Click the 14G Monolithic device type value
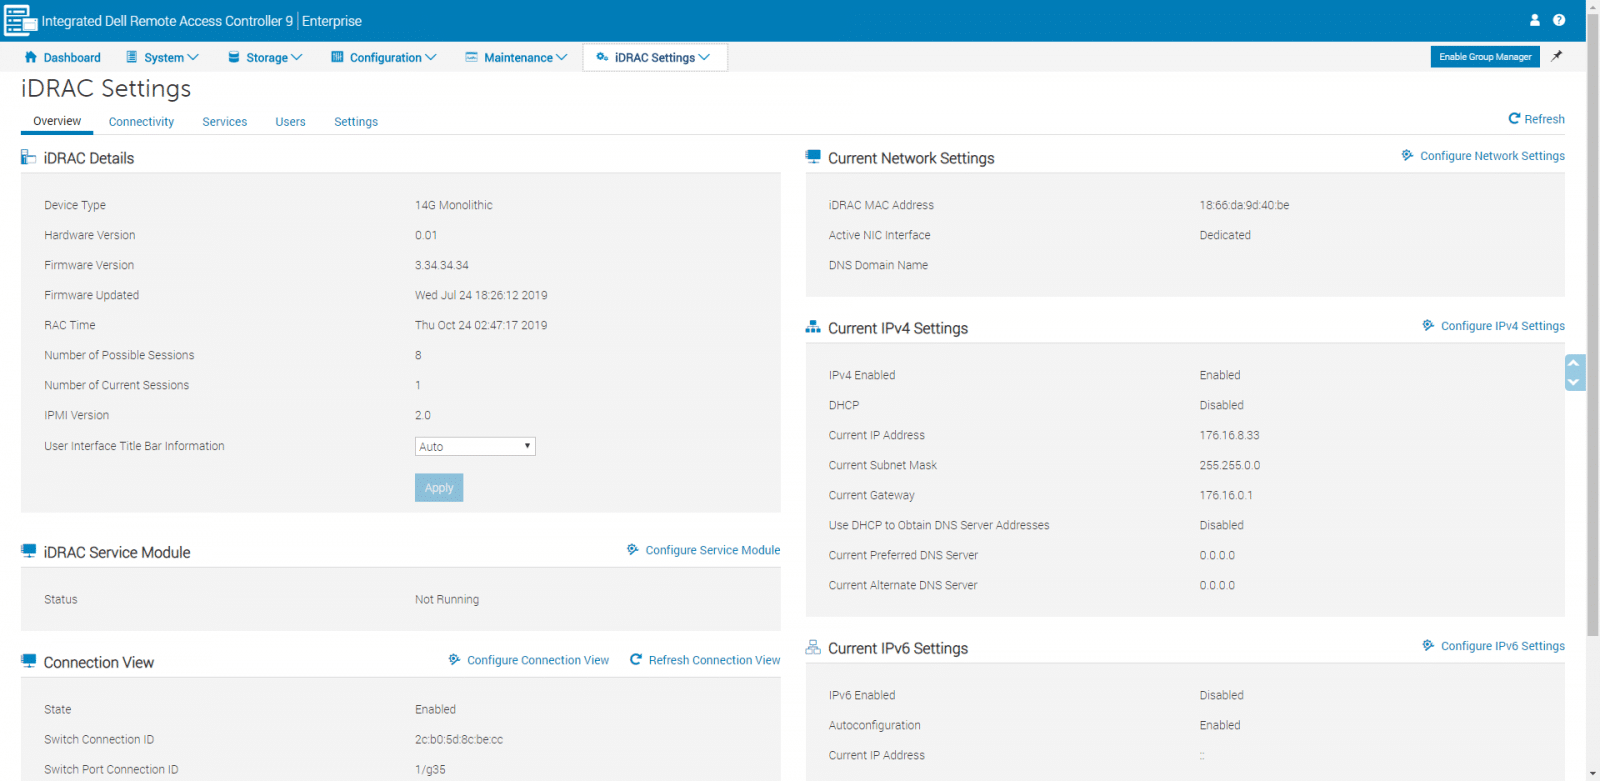 pos(454,205)
